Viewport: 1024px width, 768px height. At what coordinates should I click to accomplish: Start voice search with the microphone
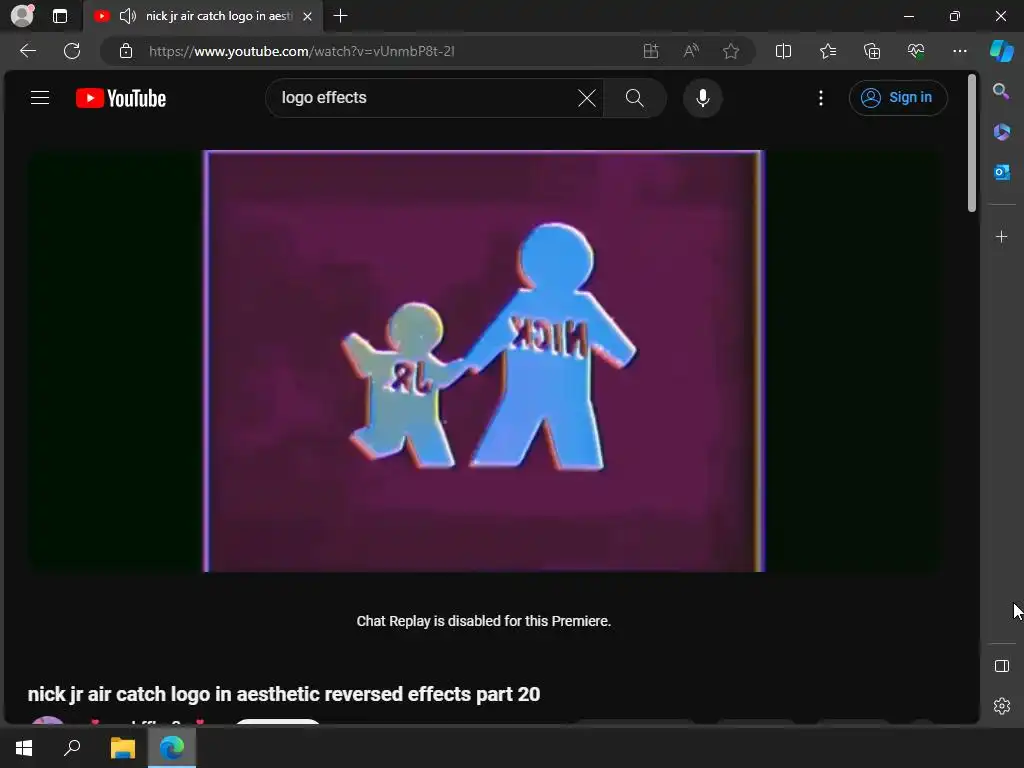pos(703,98)
